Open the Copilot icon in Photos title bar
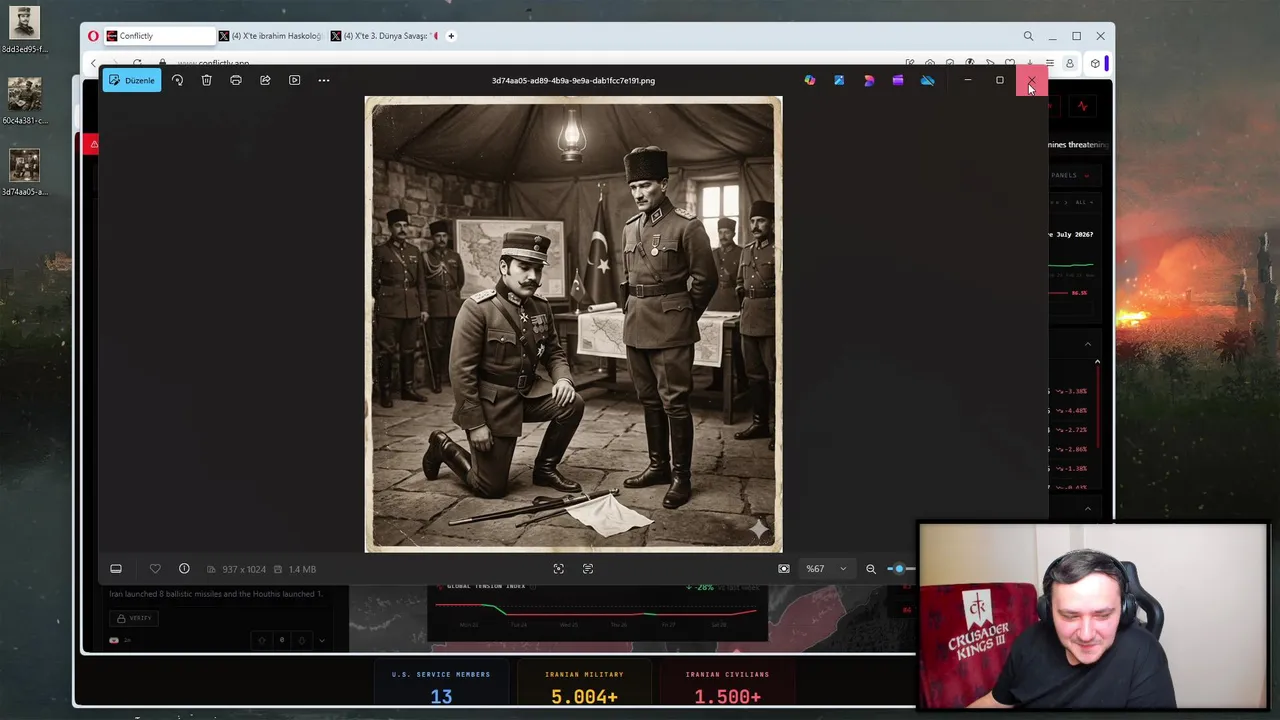The image size is (1280, 720). [x=810, y=80]
